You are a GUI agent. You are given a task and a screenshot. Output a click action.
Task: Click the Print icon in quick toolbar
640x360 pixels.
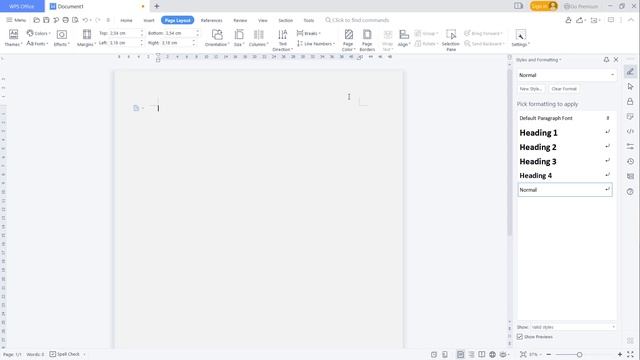point(65,20)
